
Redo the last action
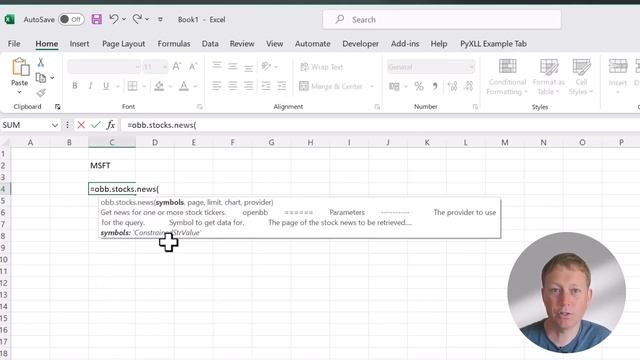pos(137,19)
